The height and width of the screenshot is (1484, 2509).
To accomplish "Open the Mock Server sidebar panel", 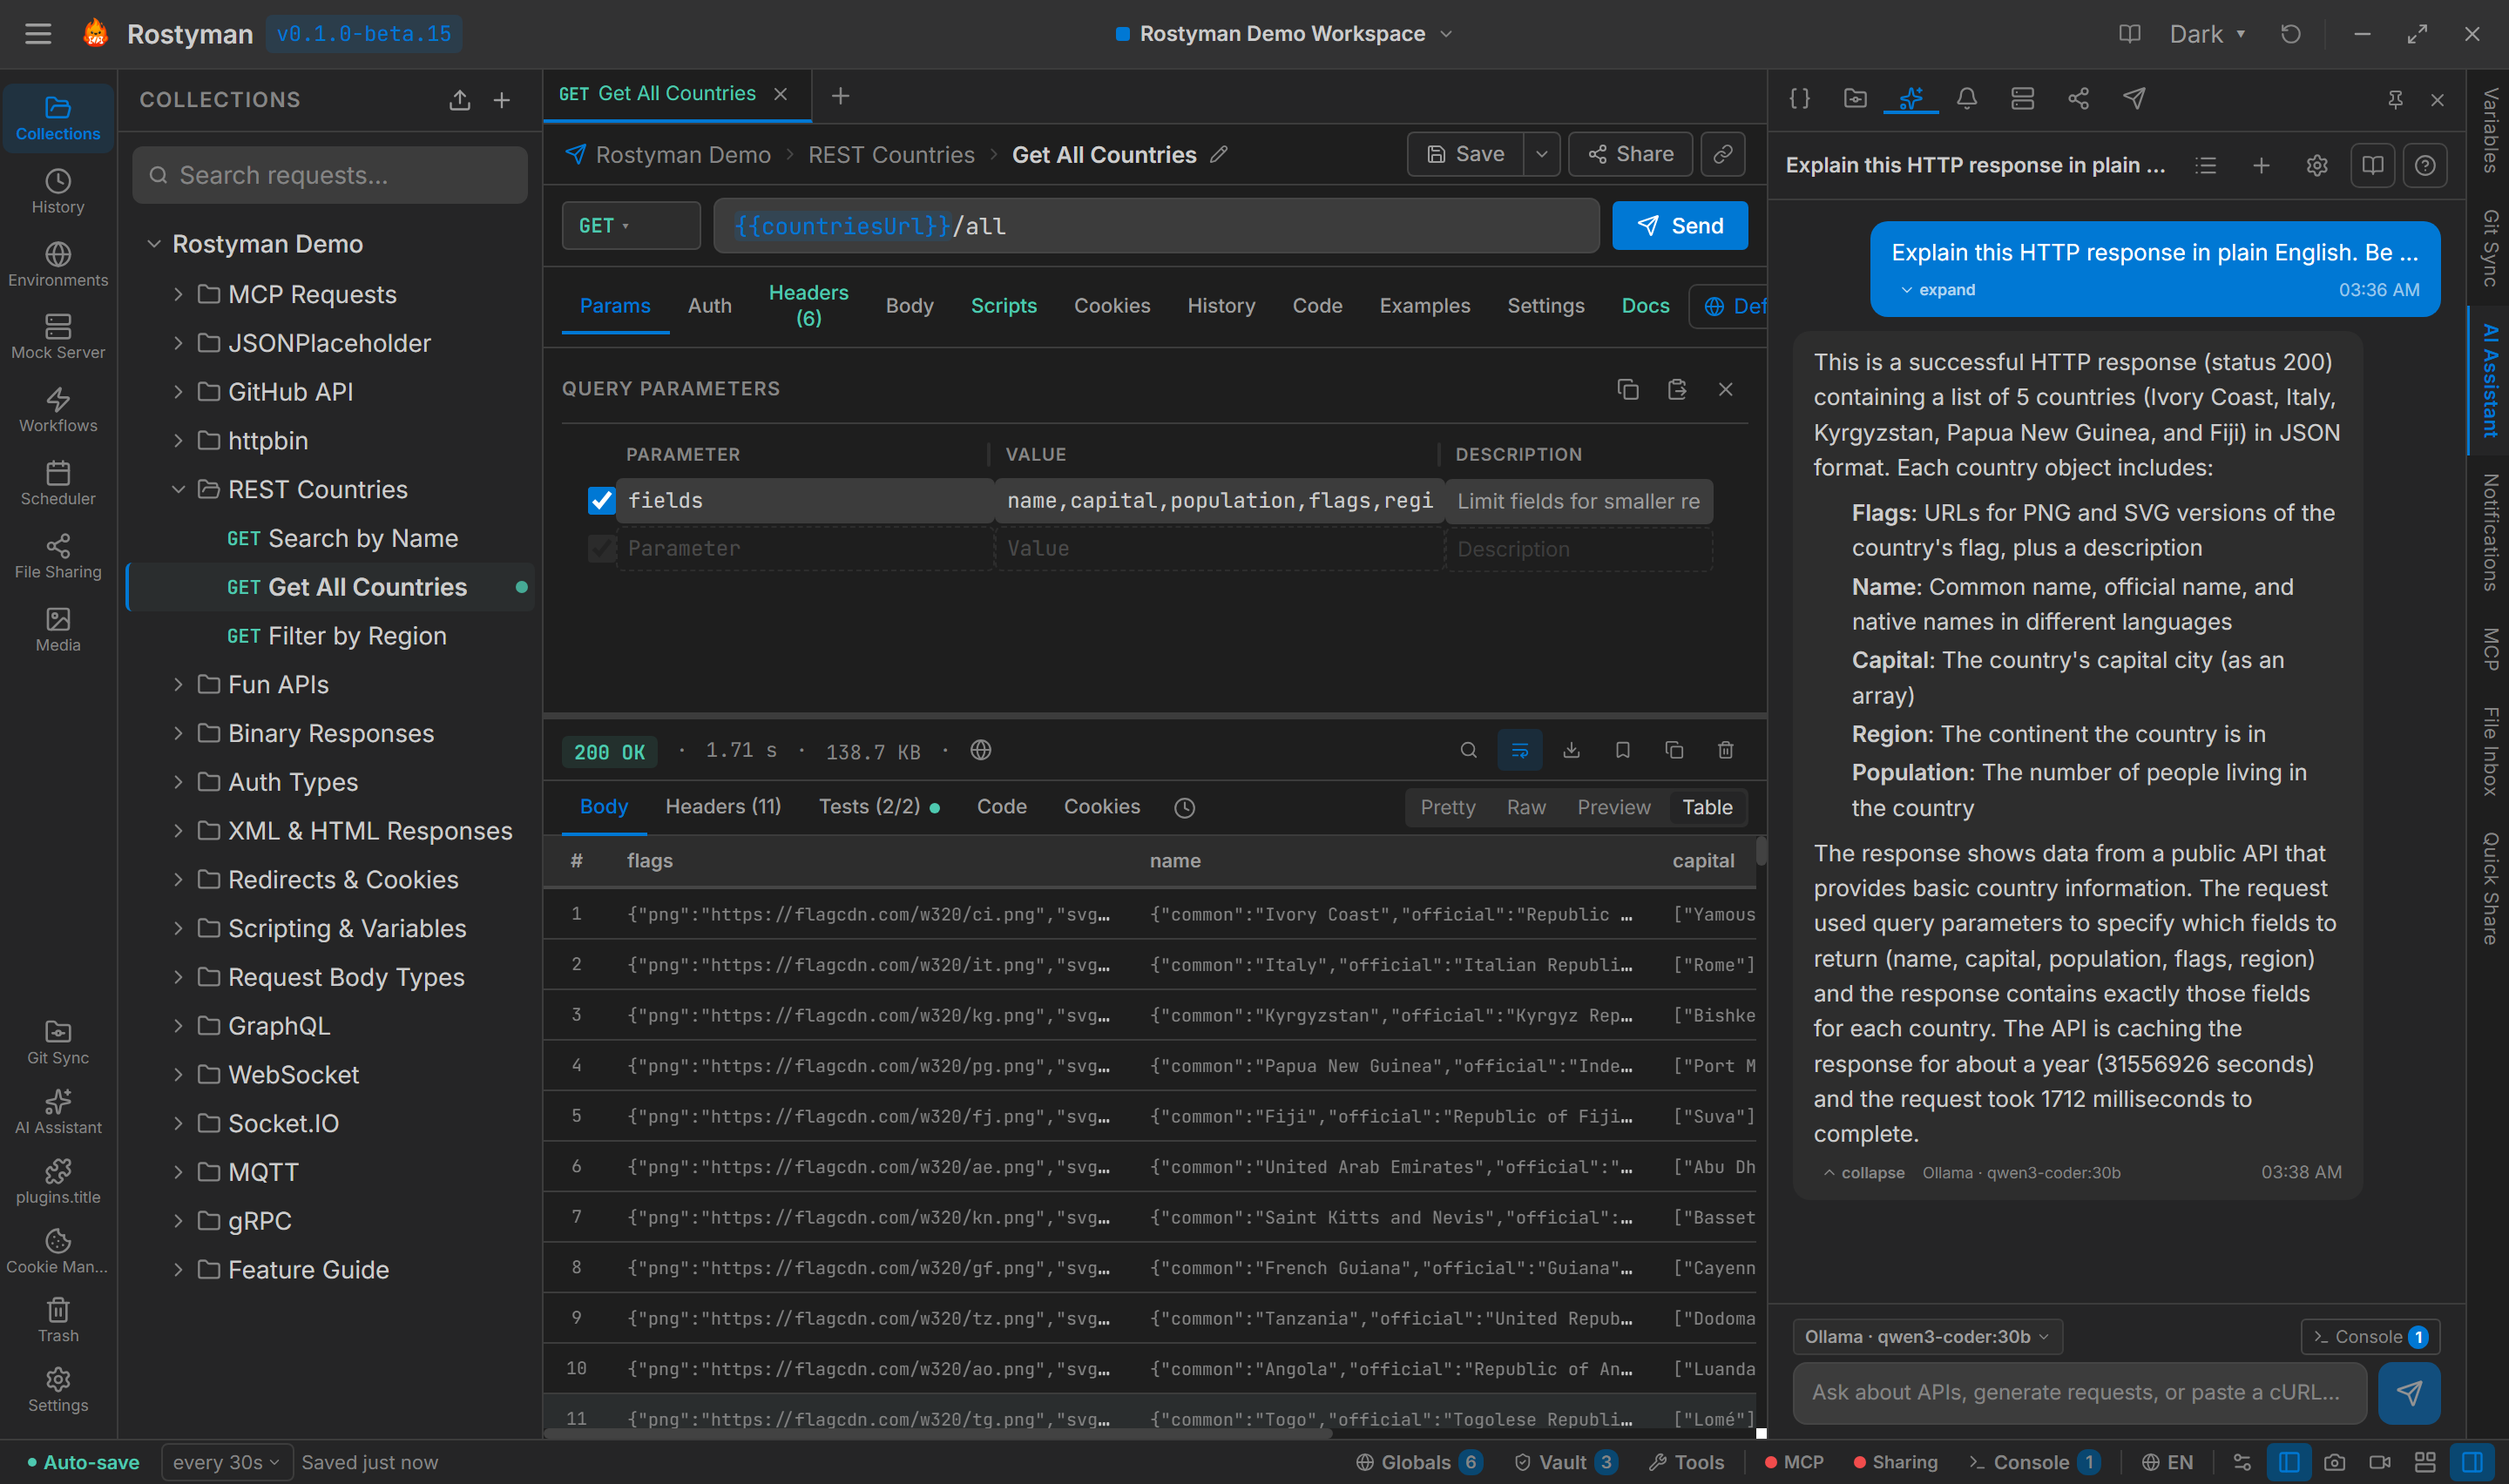I will (58, 336).
